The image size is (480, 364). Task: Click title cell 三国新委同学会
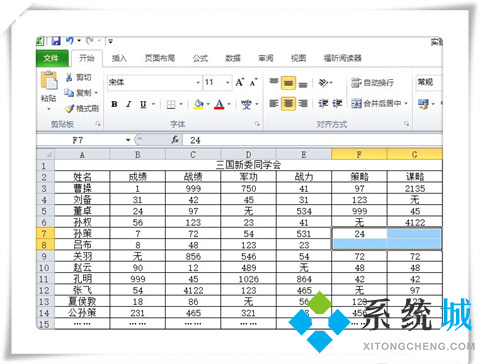coord(248,165)
